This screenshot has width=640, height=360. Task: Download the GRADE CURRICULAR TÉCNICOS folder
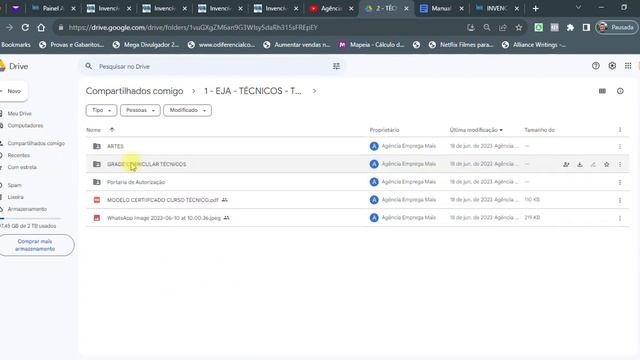[580, 164]
